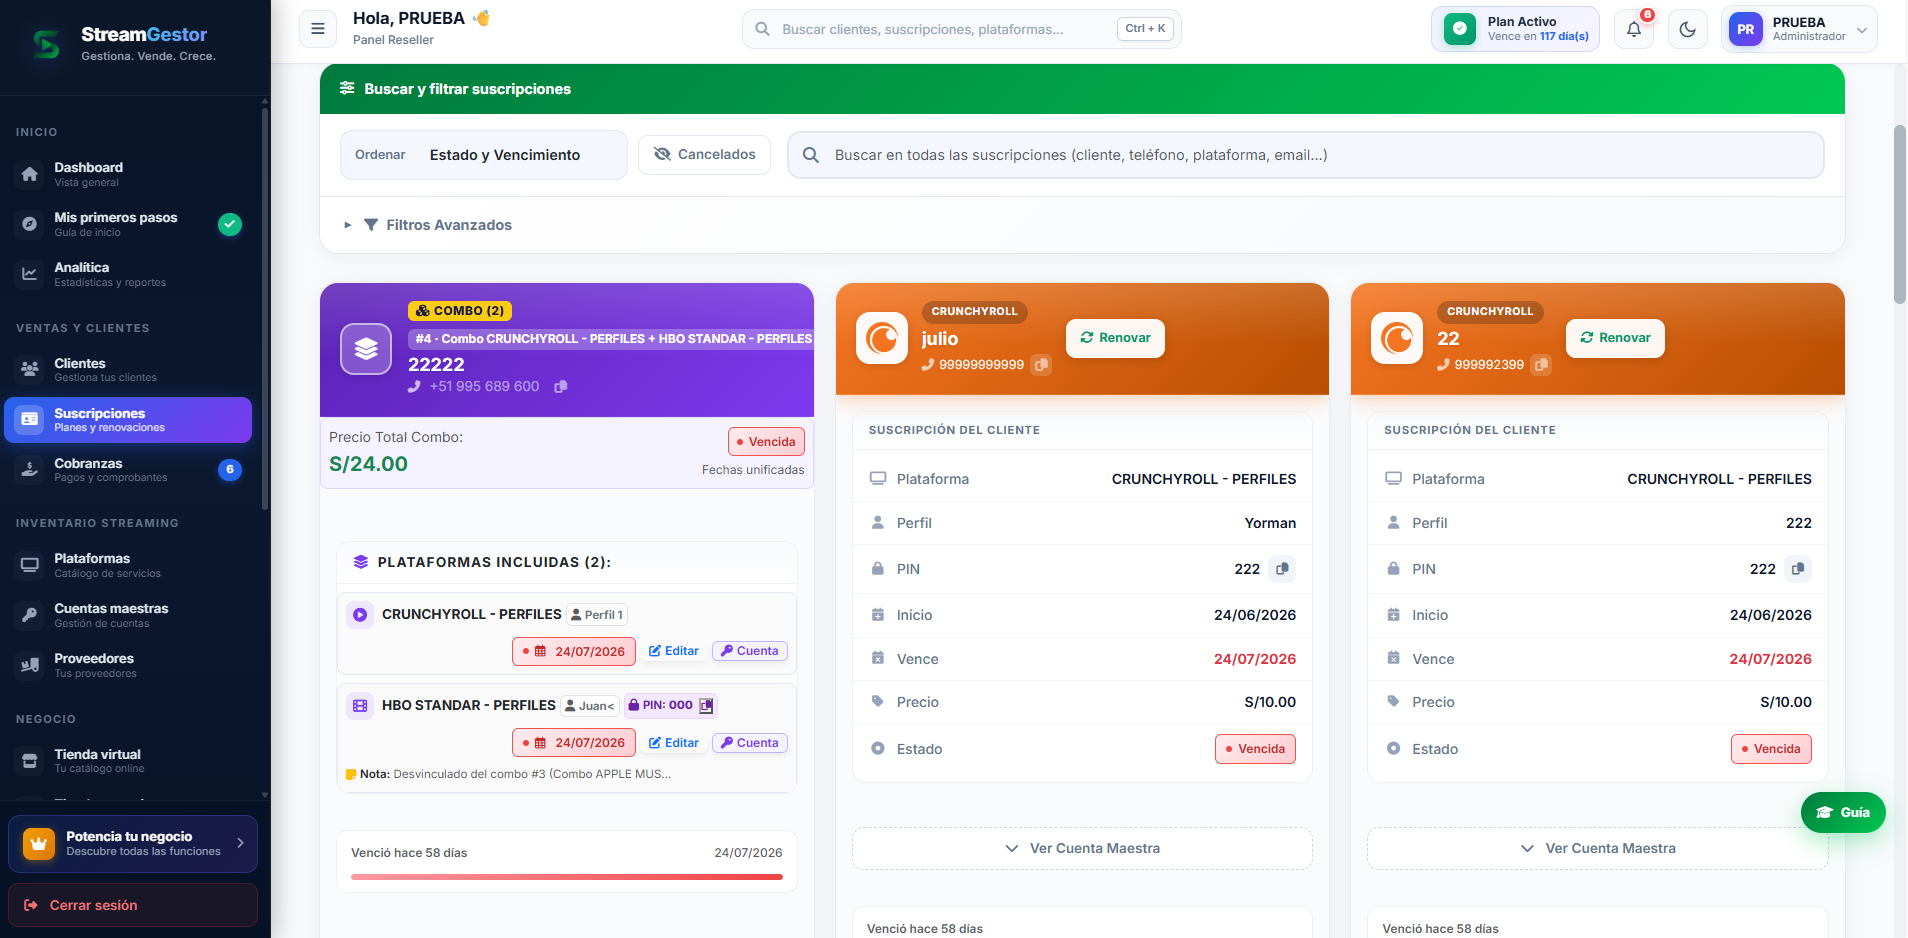Click the search magnifier icon in the top bar

762,29
